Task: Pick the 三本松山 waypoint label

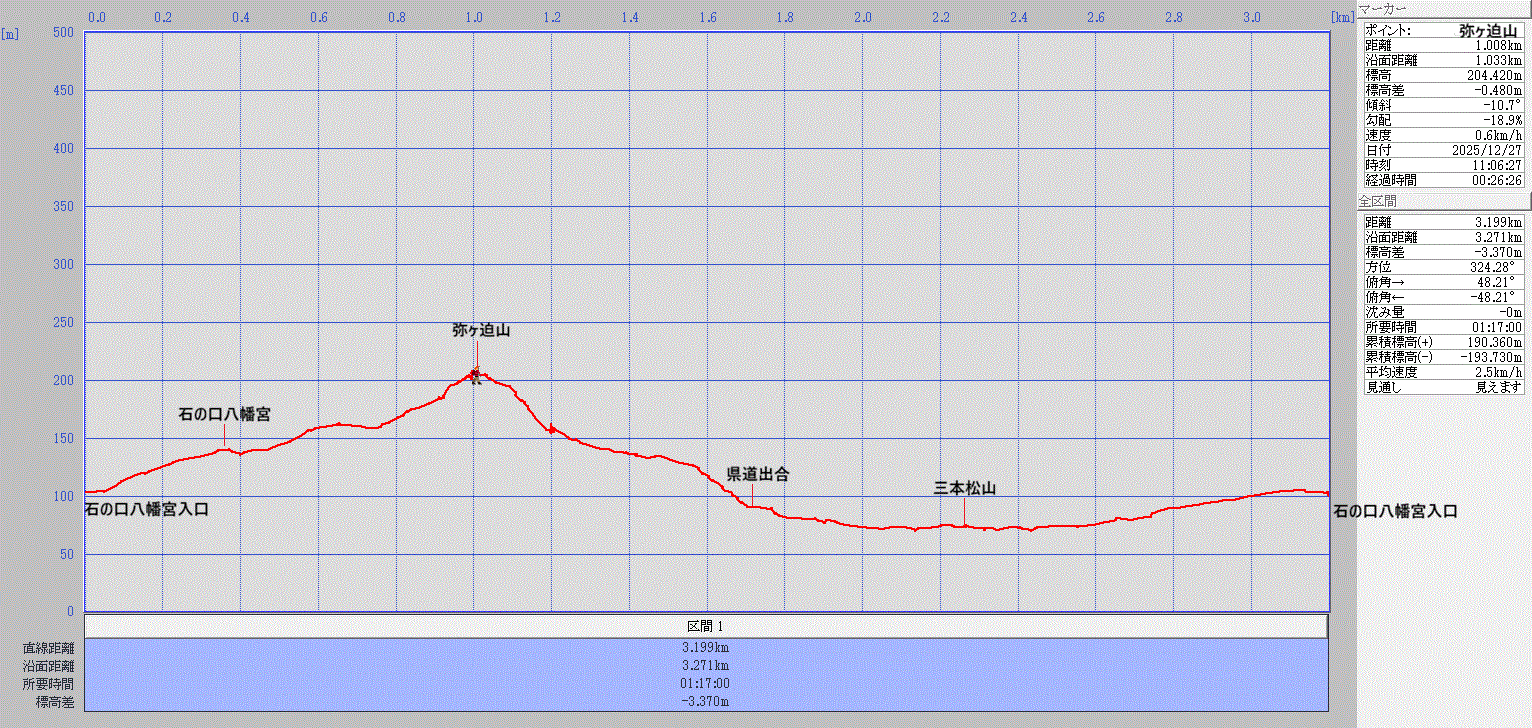Action: 964,488
